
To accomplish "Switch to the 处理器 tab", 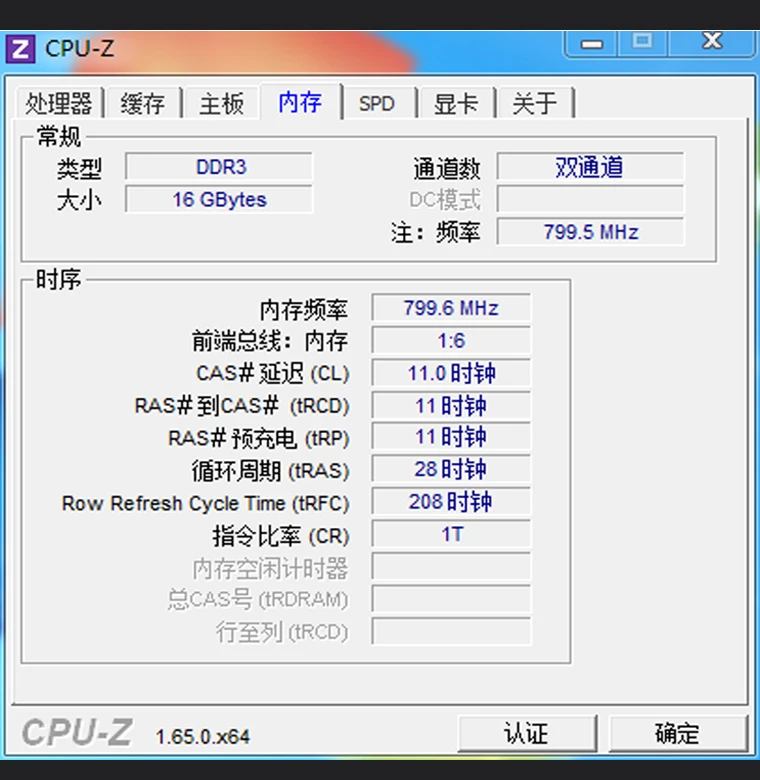I will click(59, 103).
